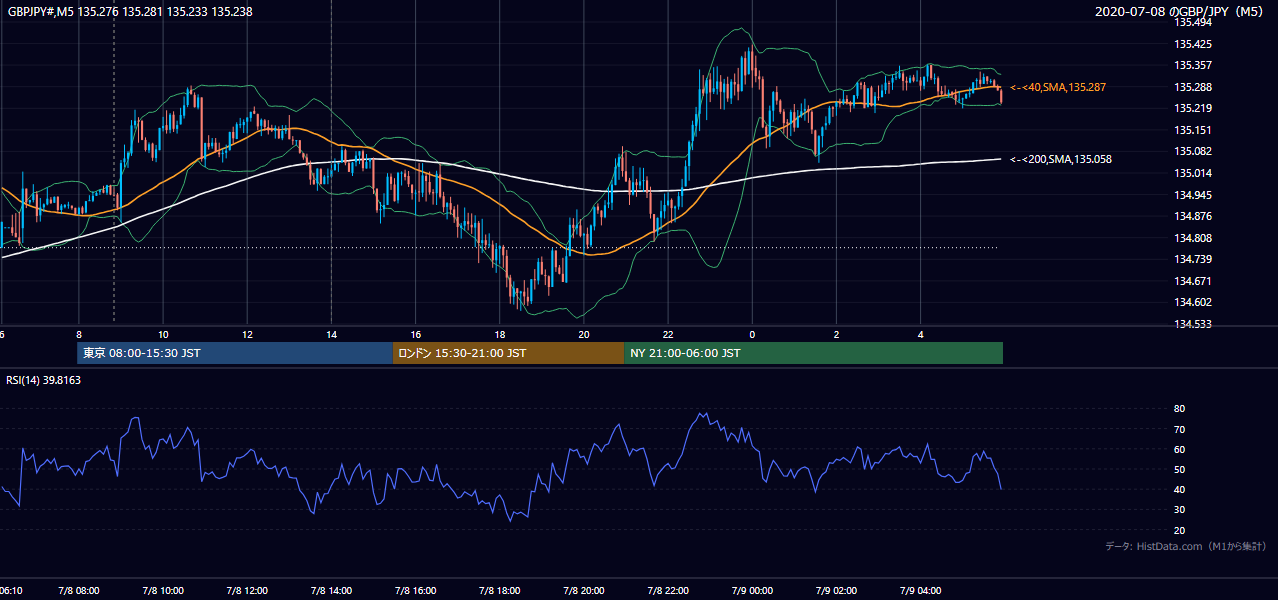Click price axis value 135.014
The width and height of the screenshot is (1278, 600).
(x=1193, y=173)
